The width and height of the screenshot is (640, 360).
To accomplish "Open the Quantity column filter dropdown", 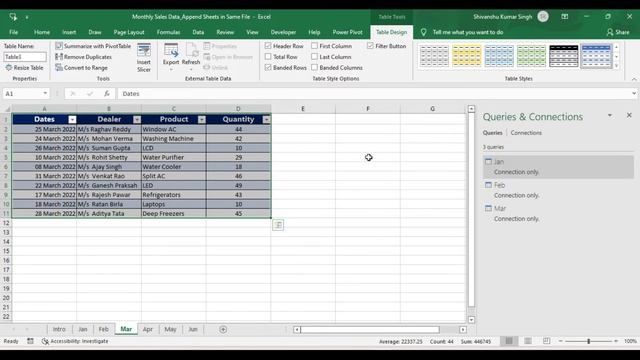I will click(267, 119).
